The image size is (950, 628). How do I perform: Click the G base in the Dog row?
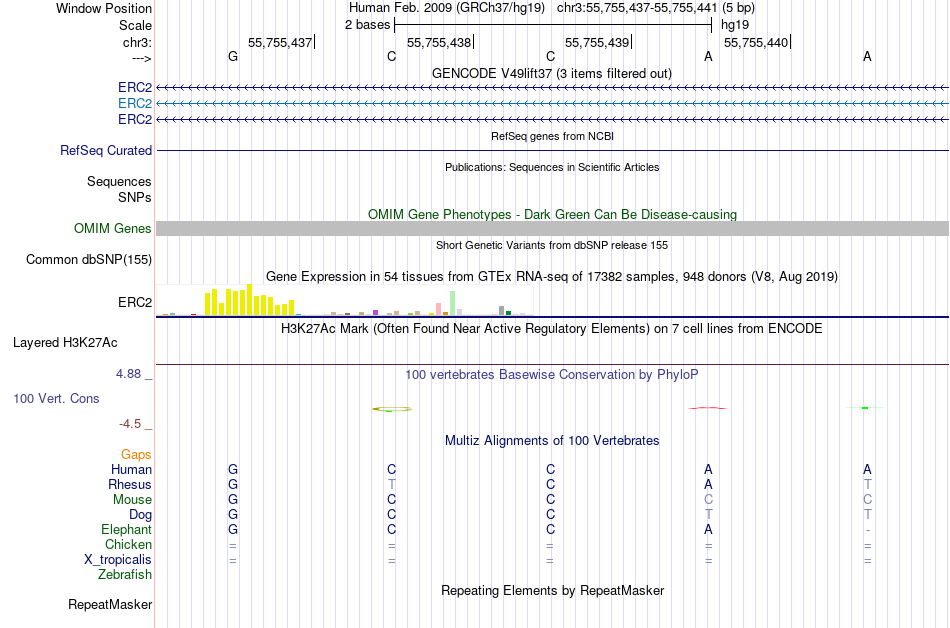(233, 515)
